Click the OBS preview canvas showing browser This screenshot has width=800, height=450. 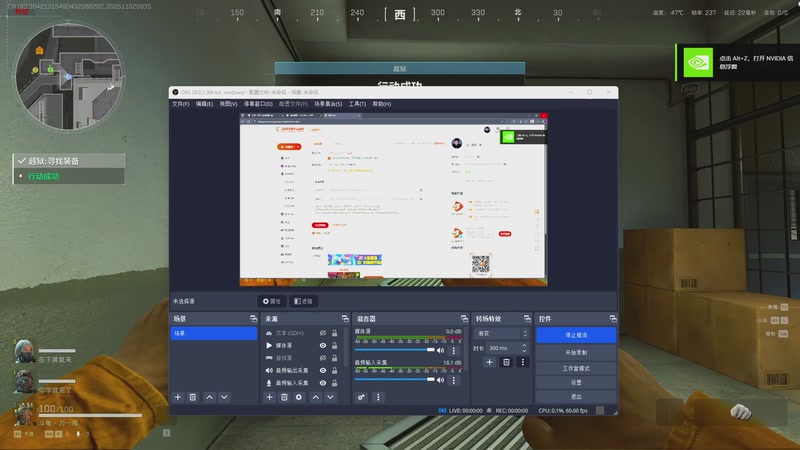393,199
